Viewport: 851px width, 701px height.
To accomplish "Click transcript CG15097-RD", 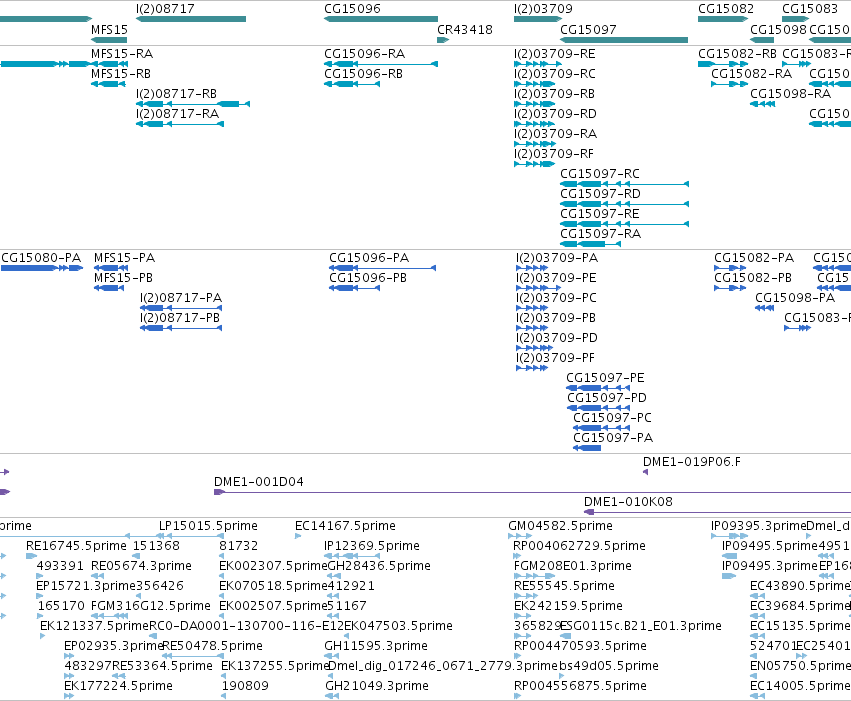I will 625,204.
